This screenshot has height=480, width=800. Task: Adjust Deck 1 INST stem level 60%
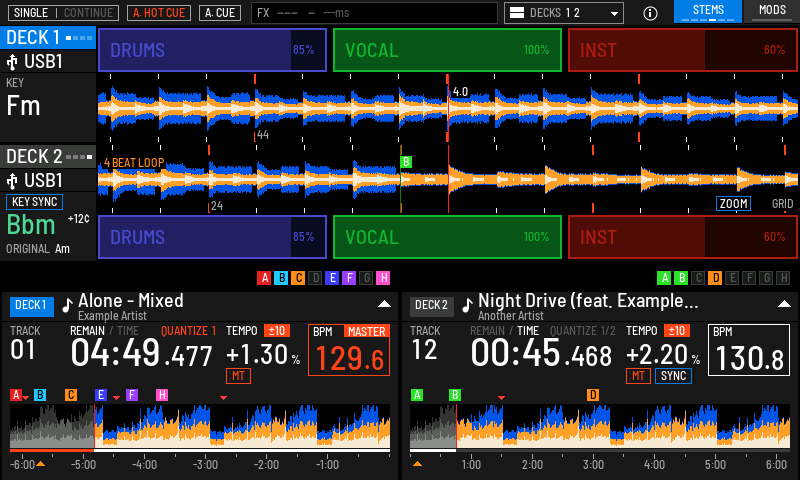tap(683, 50)
